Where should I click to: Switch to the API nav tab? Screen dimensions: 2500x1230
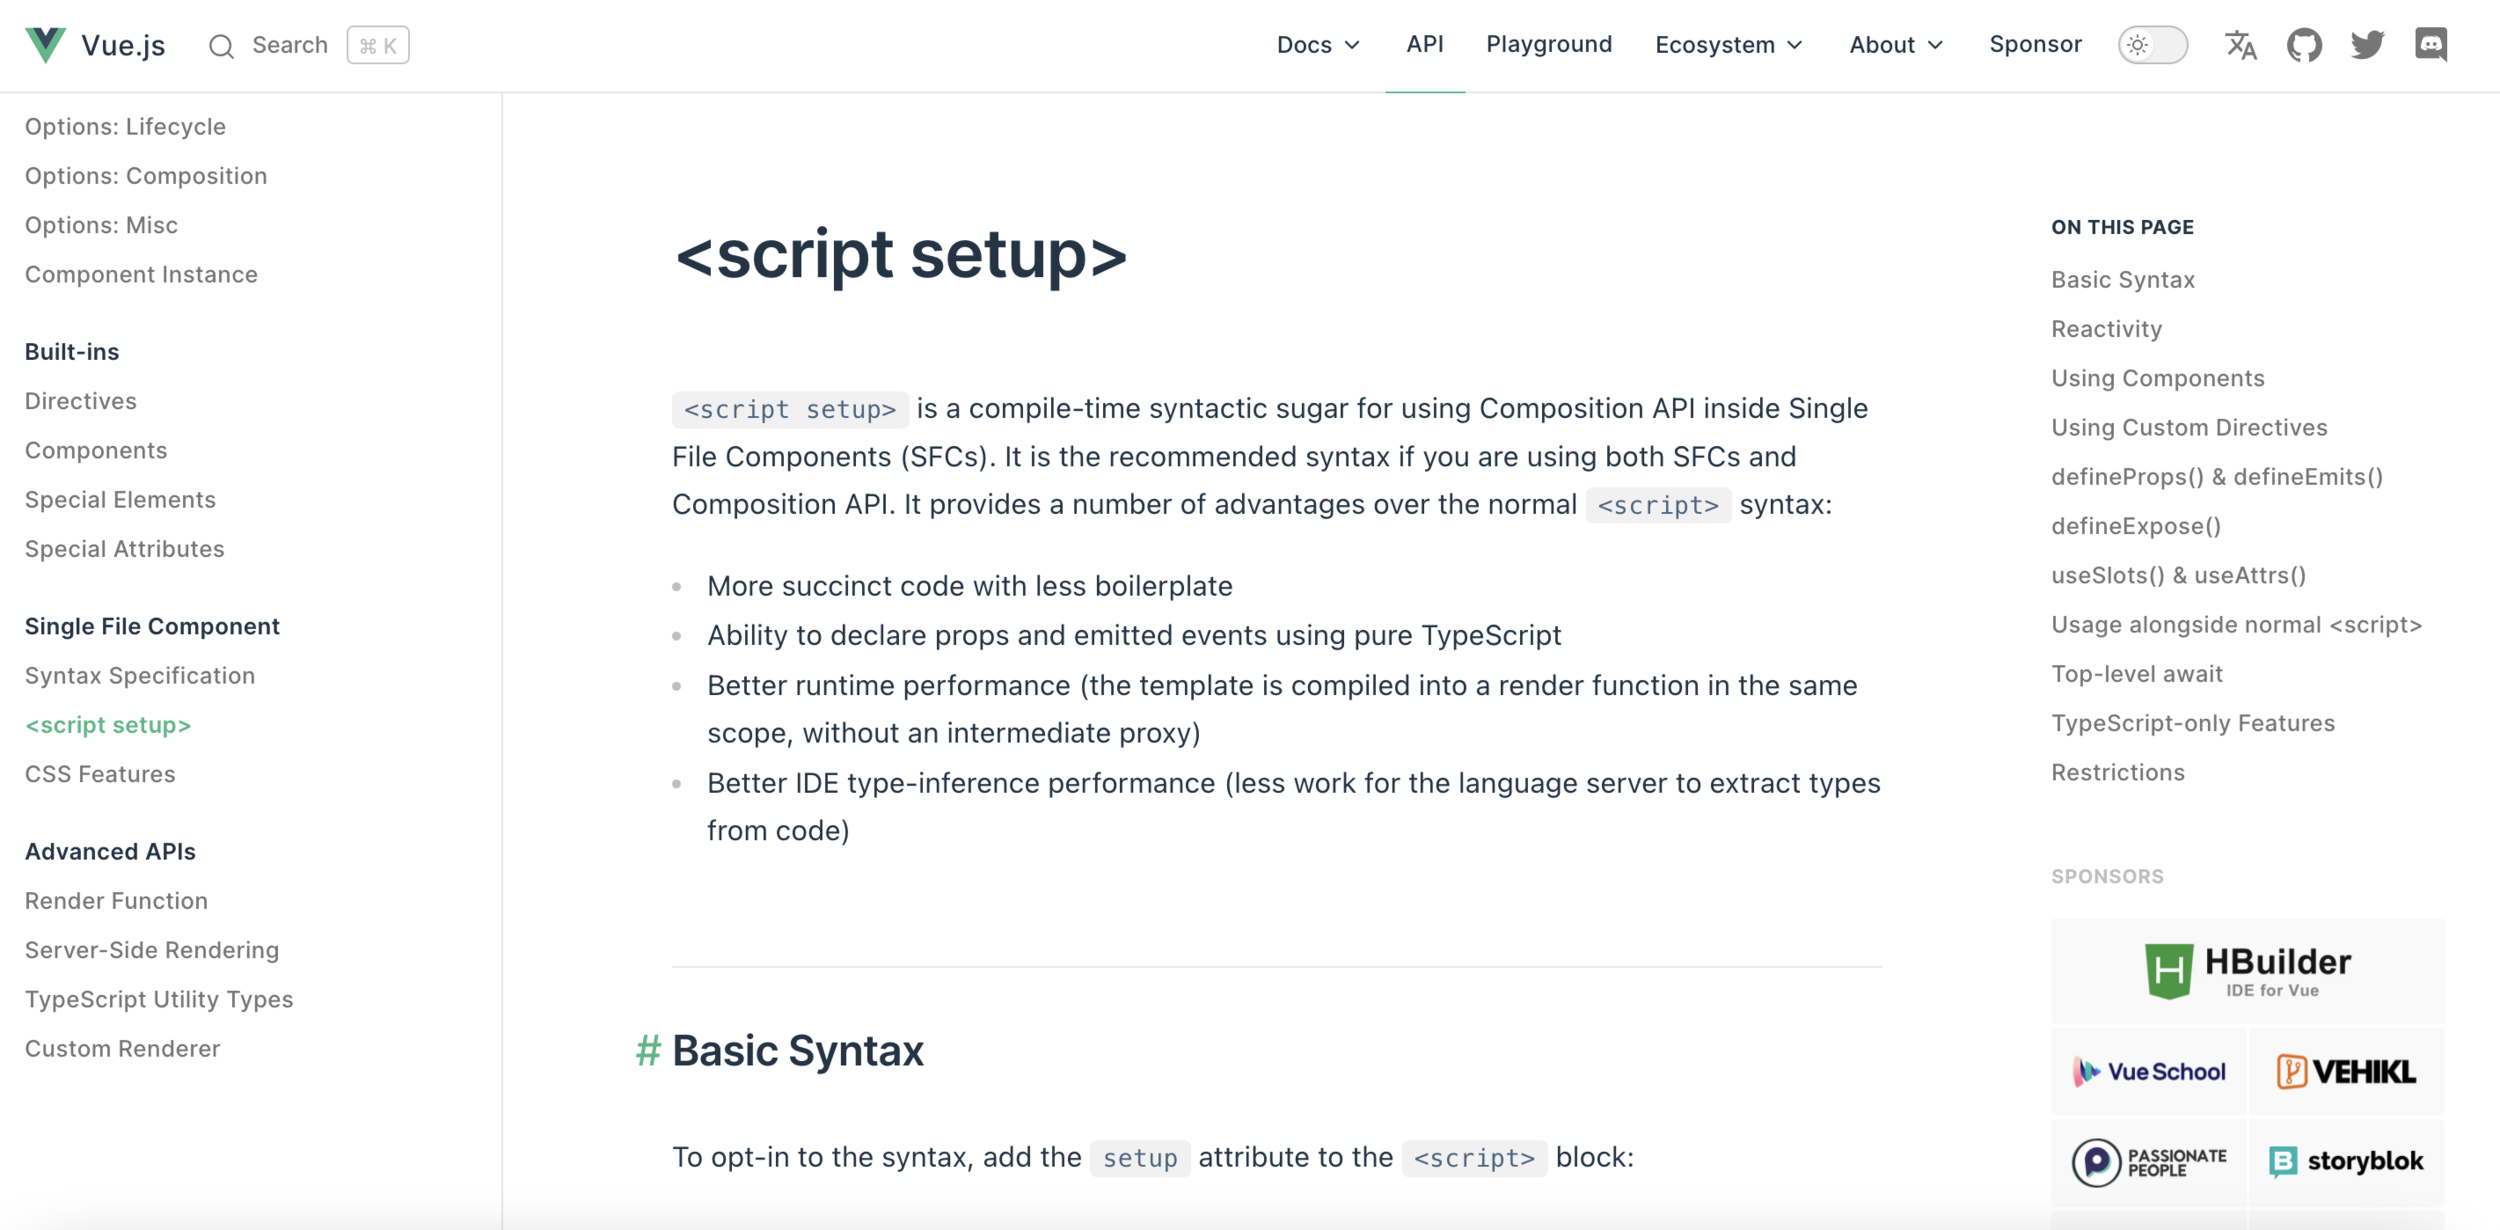[1424, 45]
